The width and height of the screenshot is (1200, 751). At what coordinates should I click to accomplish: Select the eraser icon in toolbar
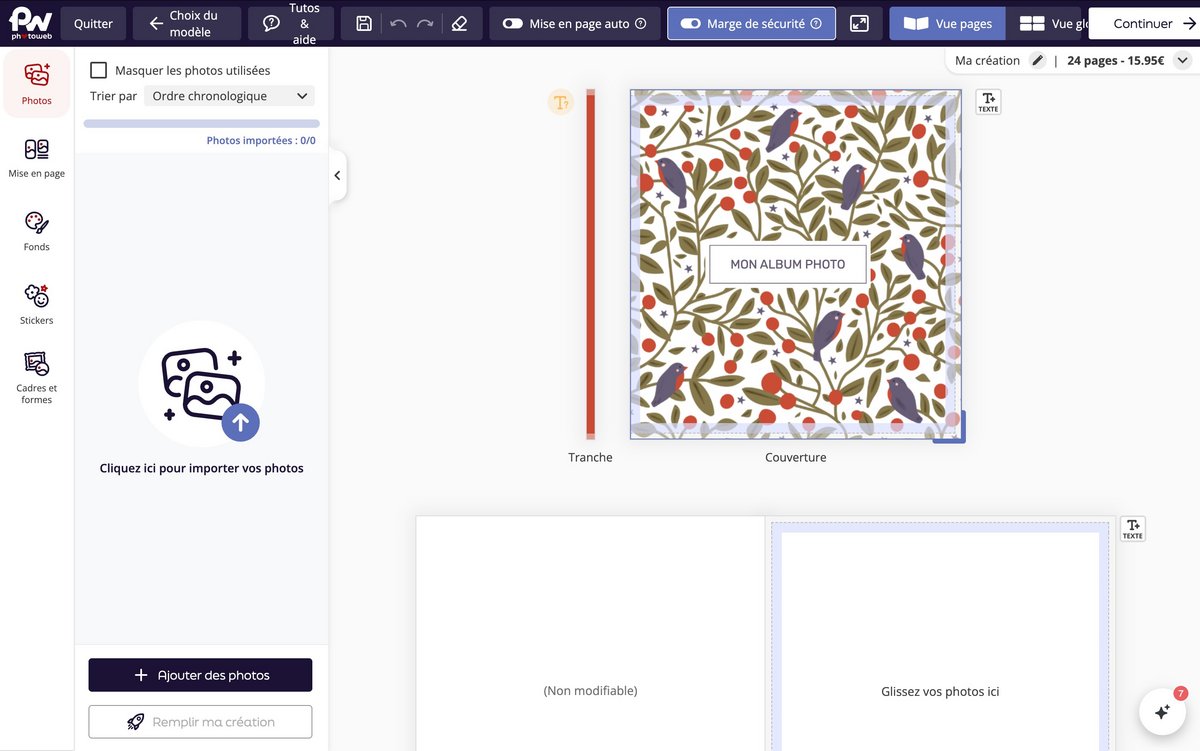click(459, 24)
